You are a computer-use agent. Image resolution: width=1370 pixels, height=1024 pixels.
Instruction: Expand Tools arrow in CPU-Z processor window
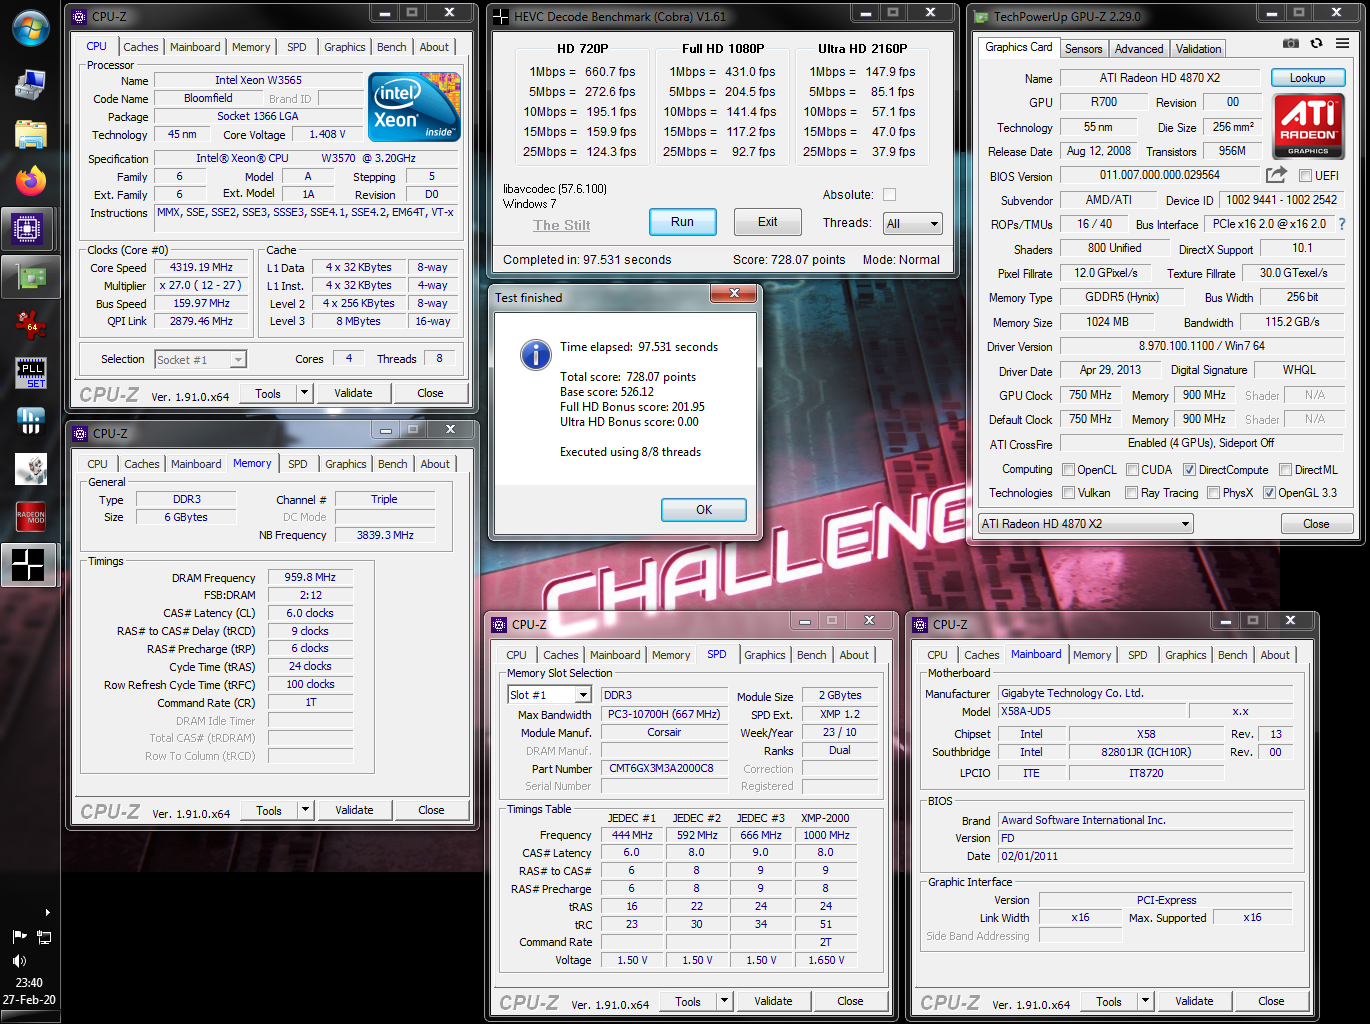click(304, 393)
